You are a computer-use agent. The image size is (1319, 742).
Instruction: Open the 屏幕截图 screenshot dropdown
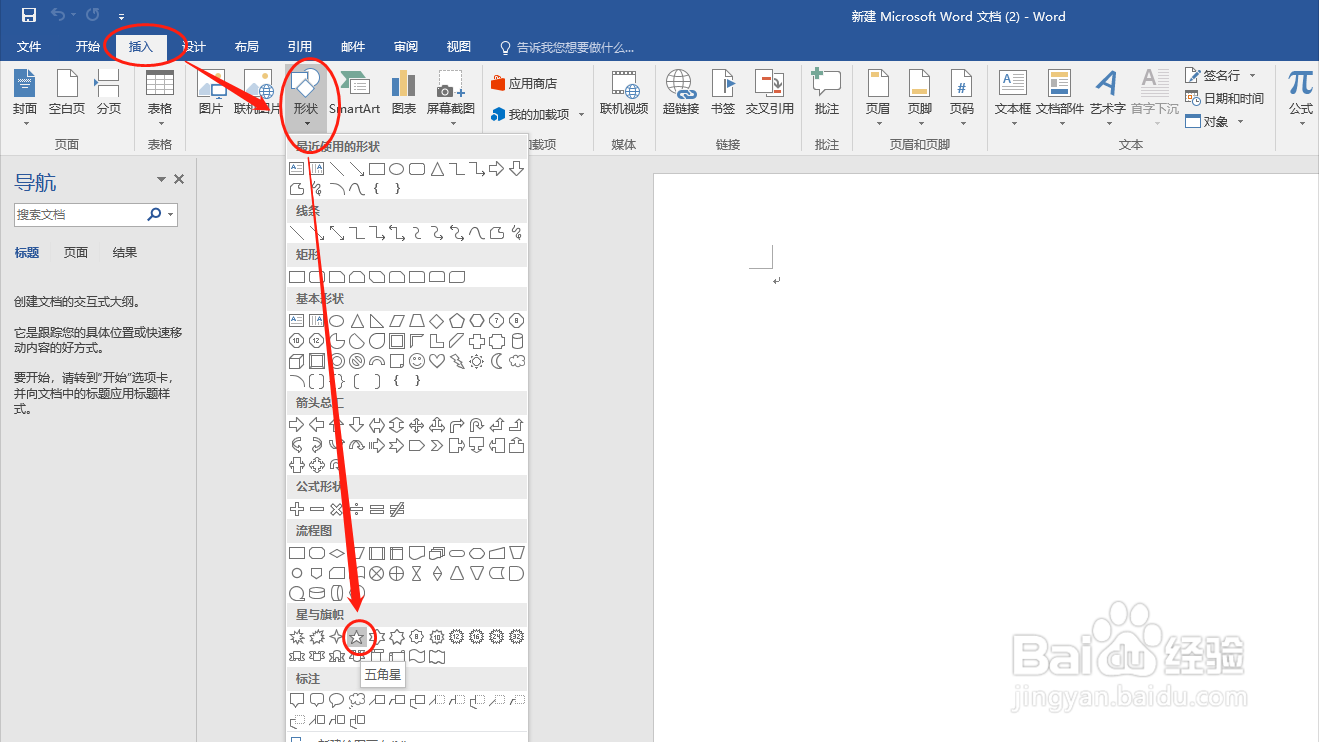click(x=451, y=98)
